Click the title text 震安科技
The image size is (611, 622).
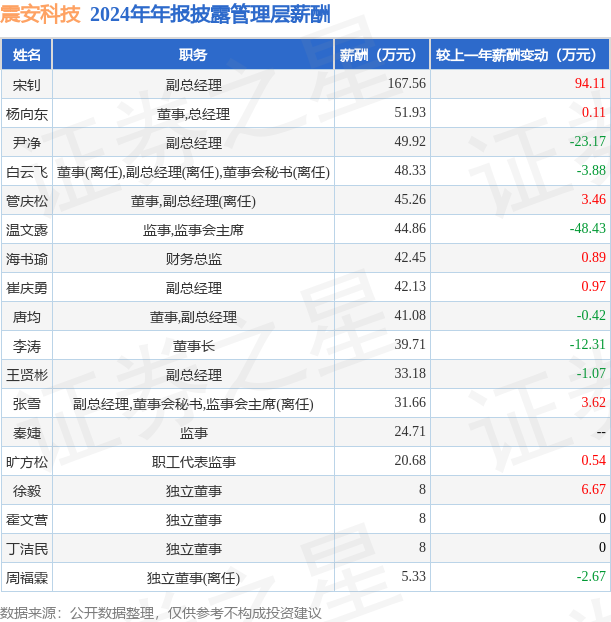point(40,15)
